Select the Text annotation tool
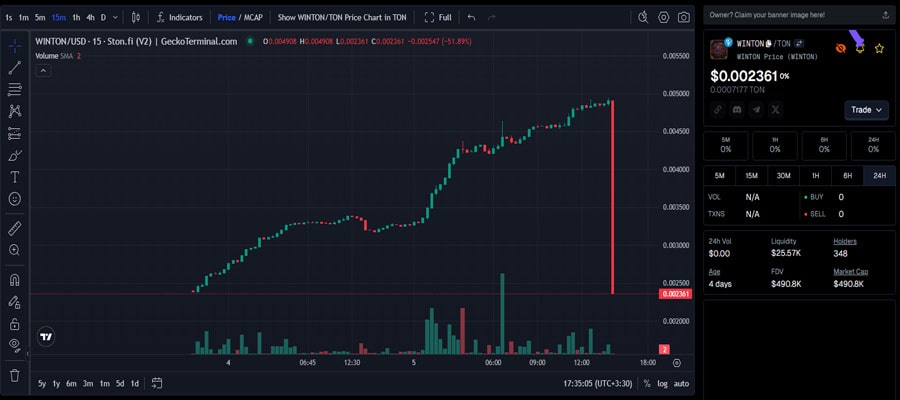 tap(15, 177)
